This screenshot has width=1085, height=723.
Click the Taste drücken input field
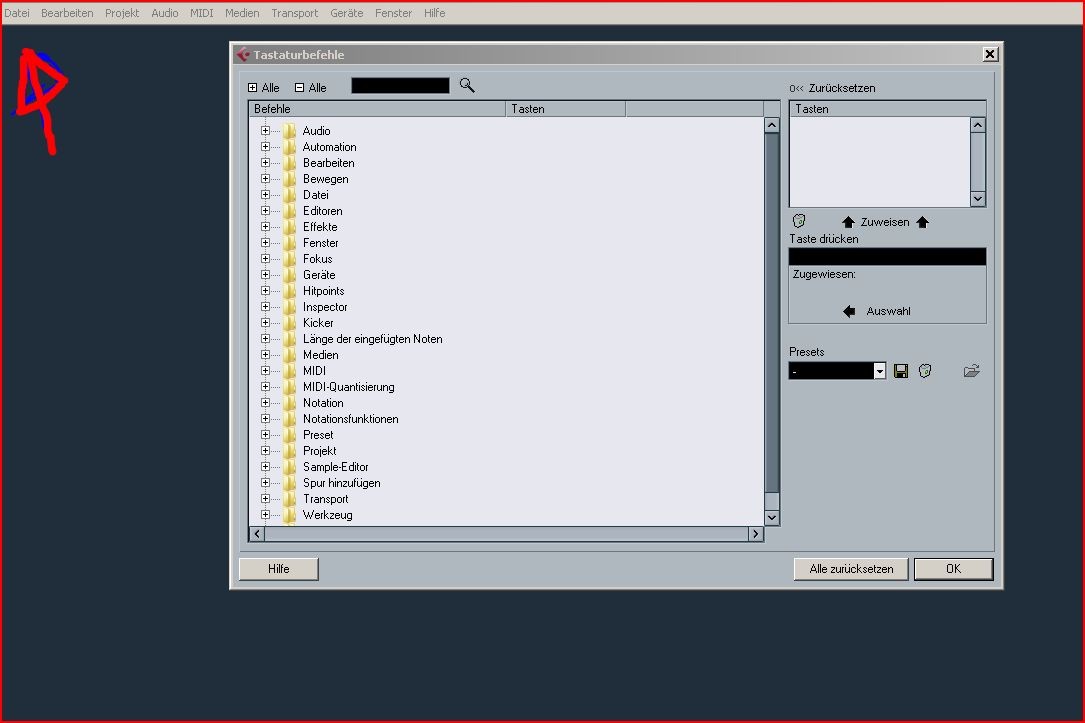pyautogui.click(x=887, y=257)
